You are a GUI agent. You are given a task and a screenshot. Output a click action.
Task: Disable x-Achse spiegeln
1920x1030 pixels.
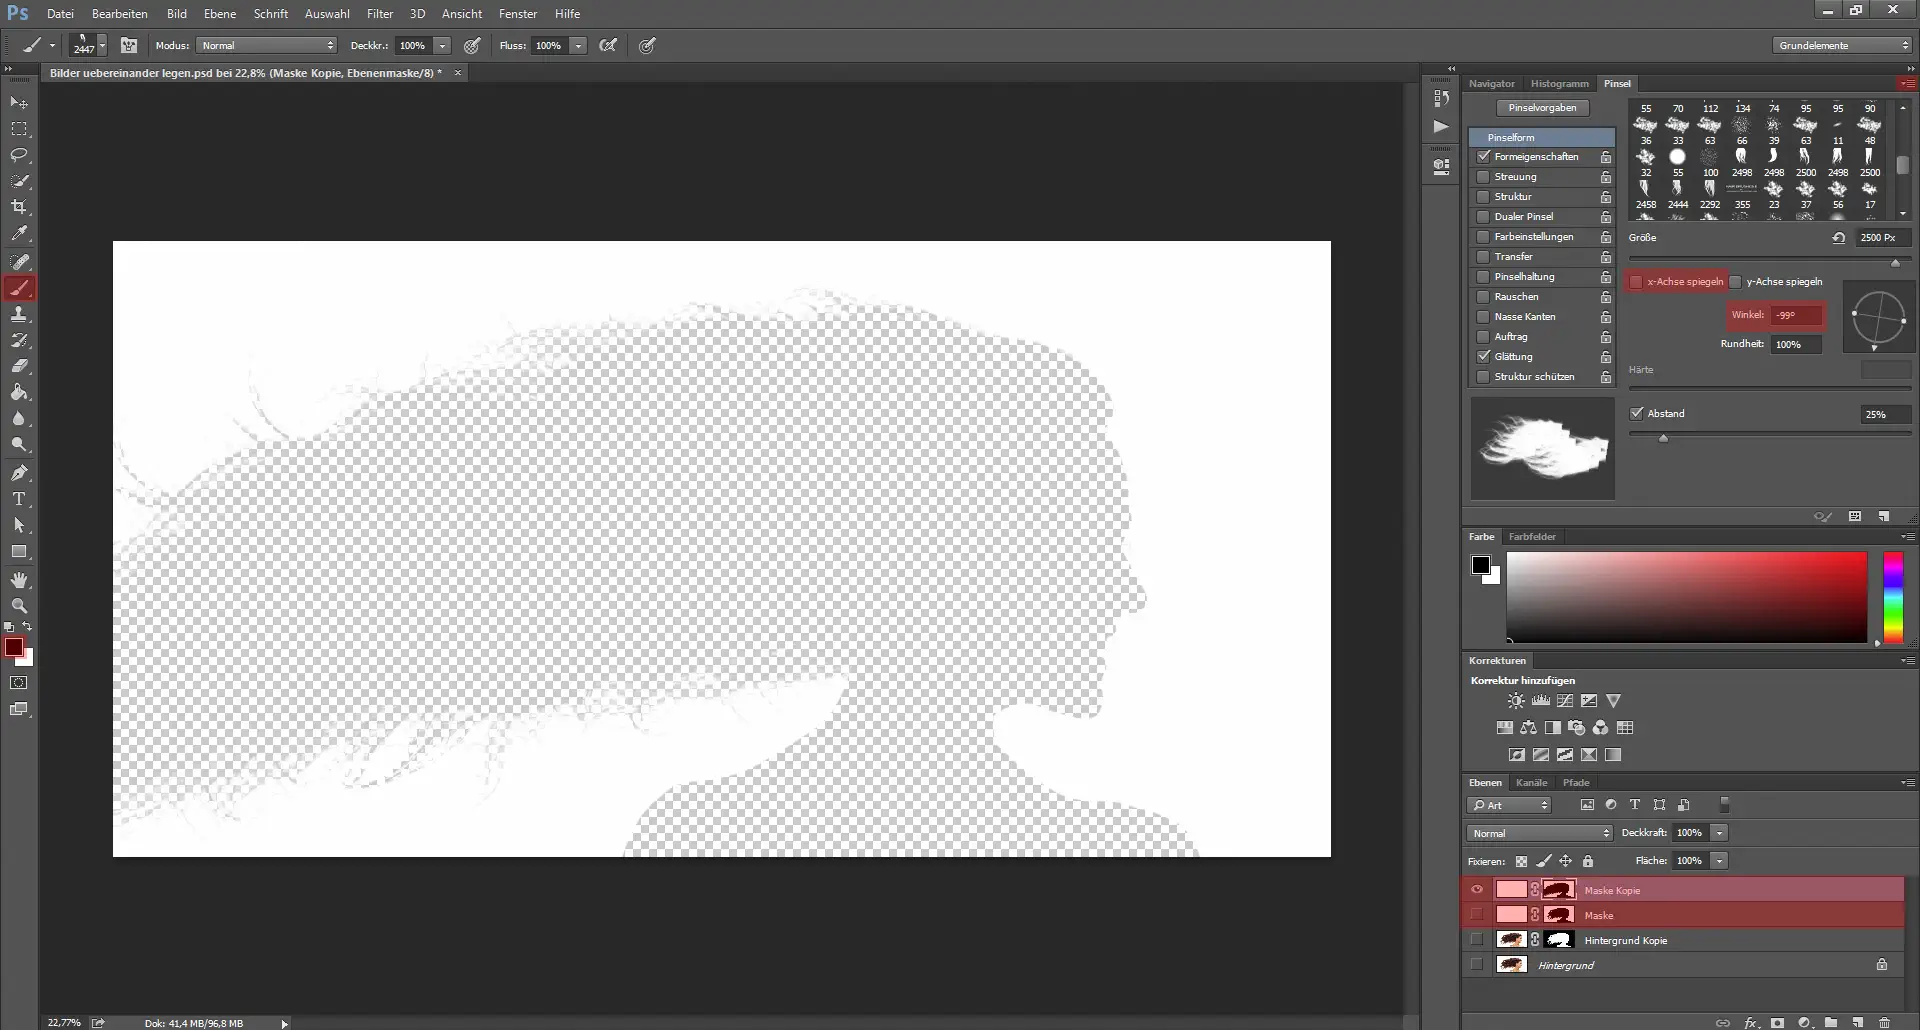[1636, 281]
